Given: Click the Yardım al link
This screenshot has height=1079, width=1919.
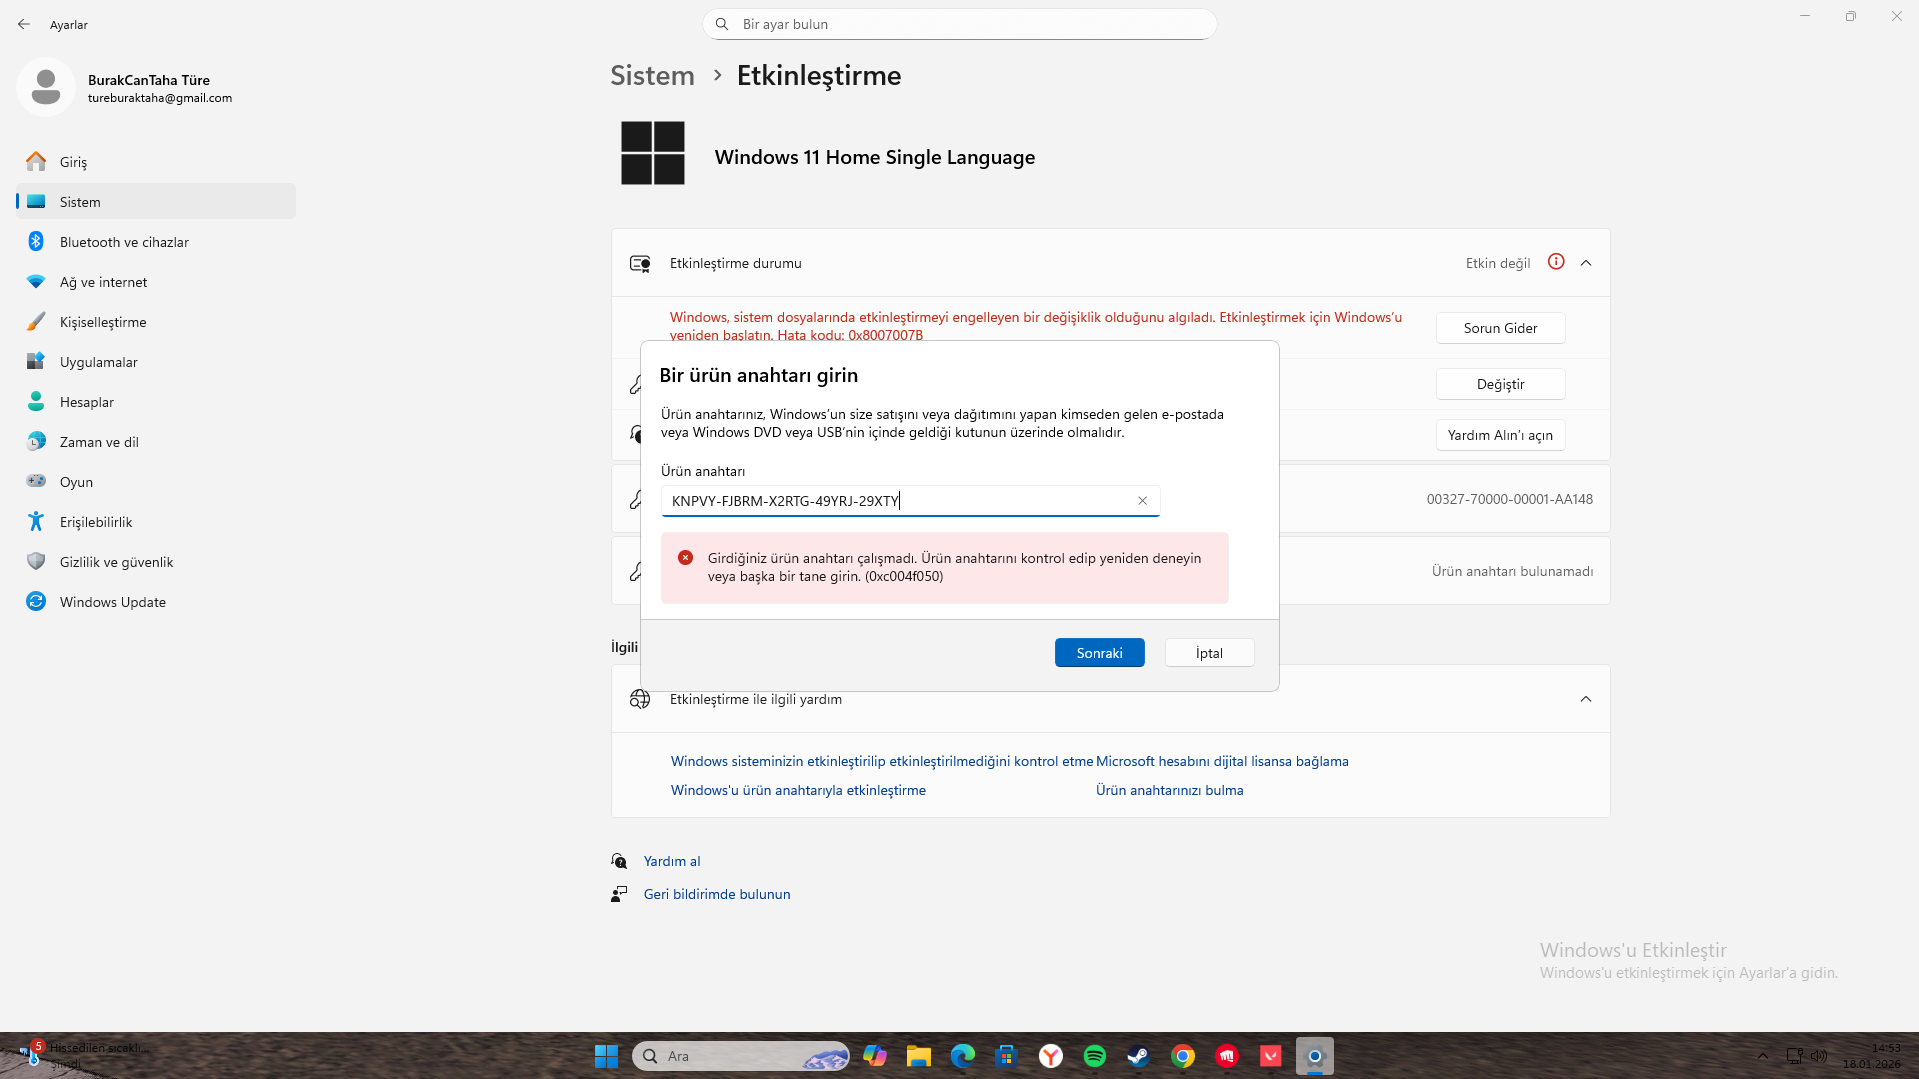Looking at the screenshot, I should [672, 861].
